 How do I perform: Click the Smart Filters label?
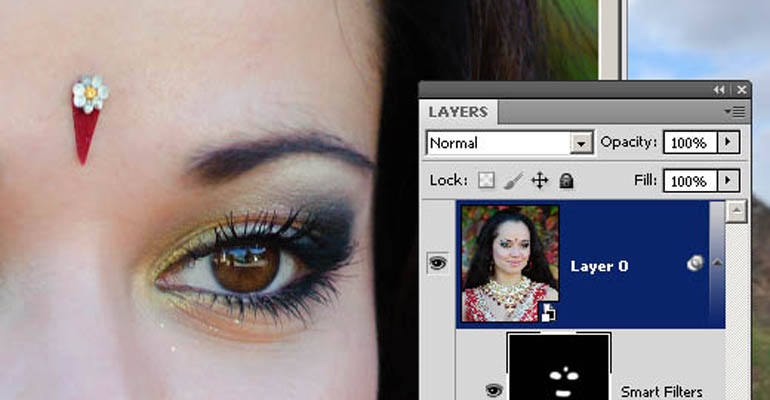pyautogui.click(x=661, y=392)
